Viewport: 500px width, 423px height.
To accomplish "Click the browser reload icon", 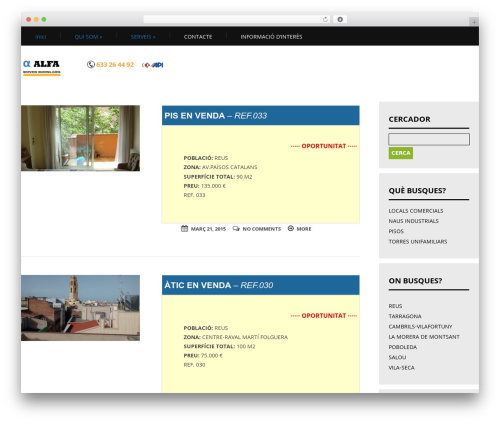I will point(325,19).
